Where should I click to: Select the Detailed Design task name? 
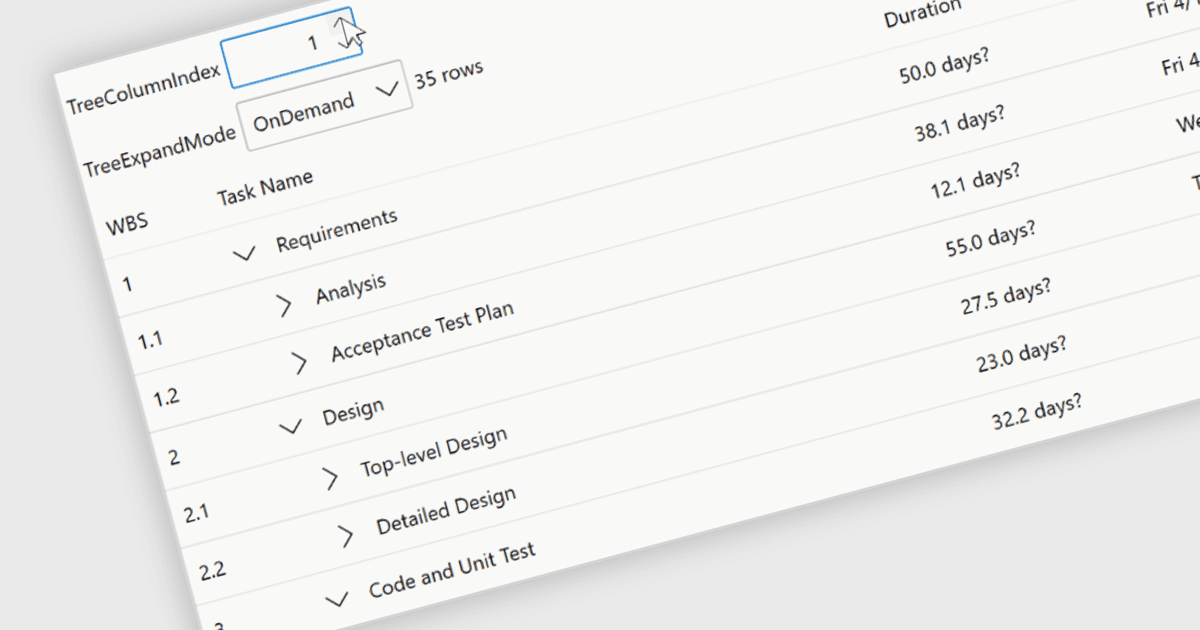tap(447, 511)
